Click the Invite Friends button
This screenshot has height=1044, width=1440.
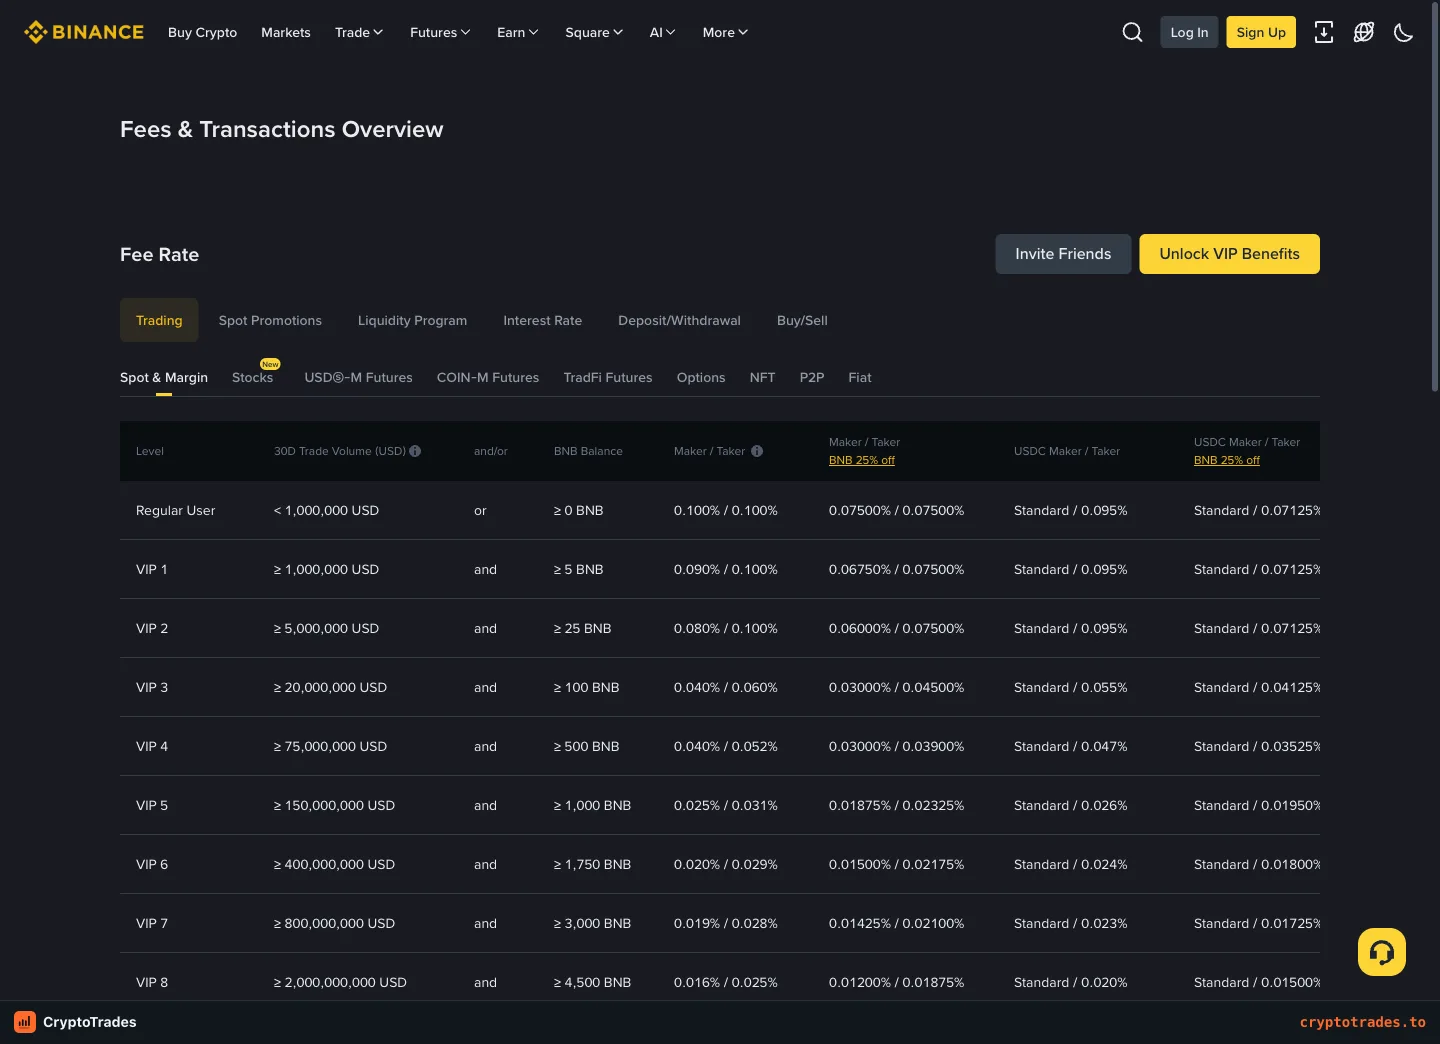click(1063, 254)
